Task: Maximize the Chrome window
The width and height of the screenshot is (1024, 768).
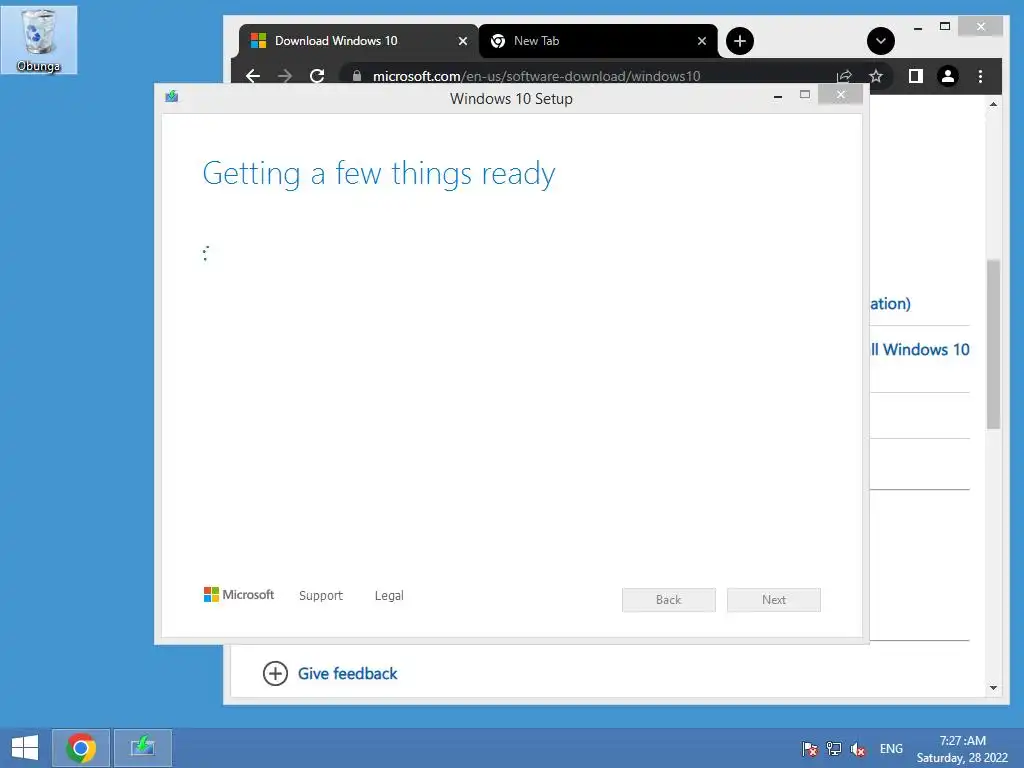Action: click(x=945, y=27)
